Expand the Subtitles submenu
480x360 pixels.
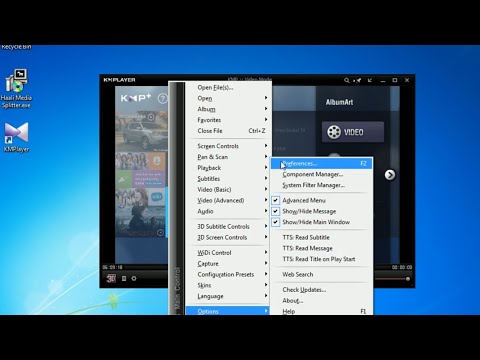(229, 179)
